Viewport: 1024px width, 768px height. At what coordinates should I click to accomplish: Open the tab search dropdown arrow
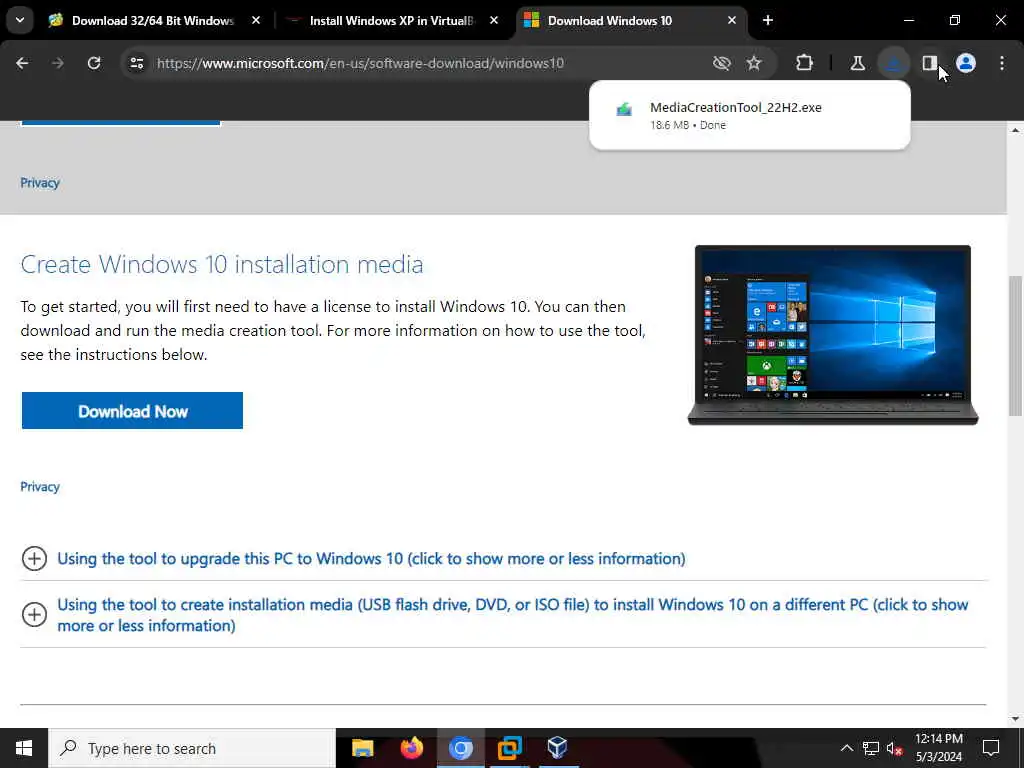tap(20, 20)
